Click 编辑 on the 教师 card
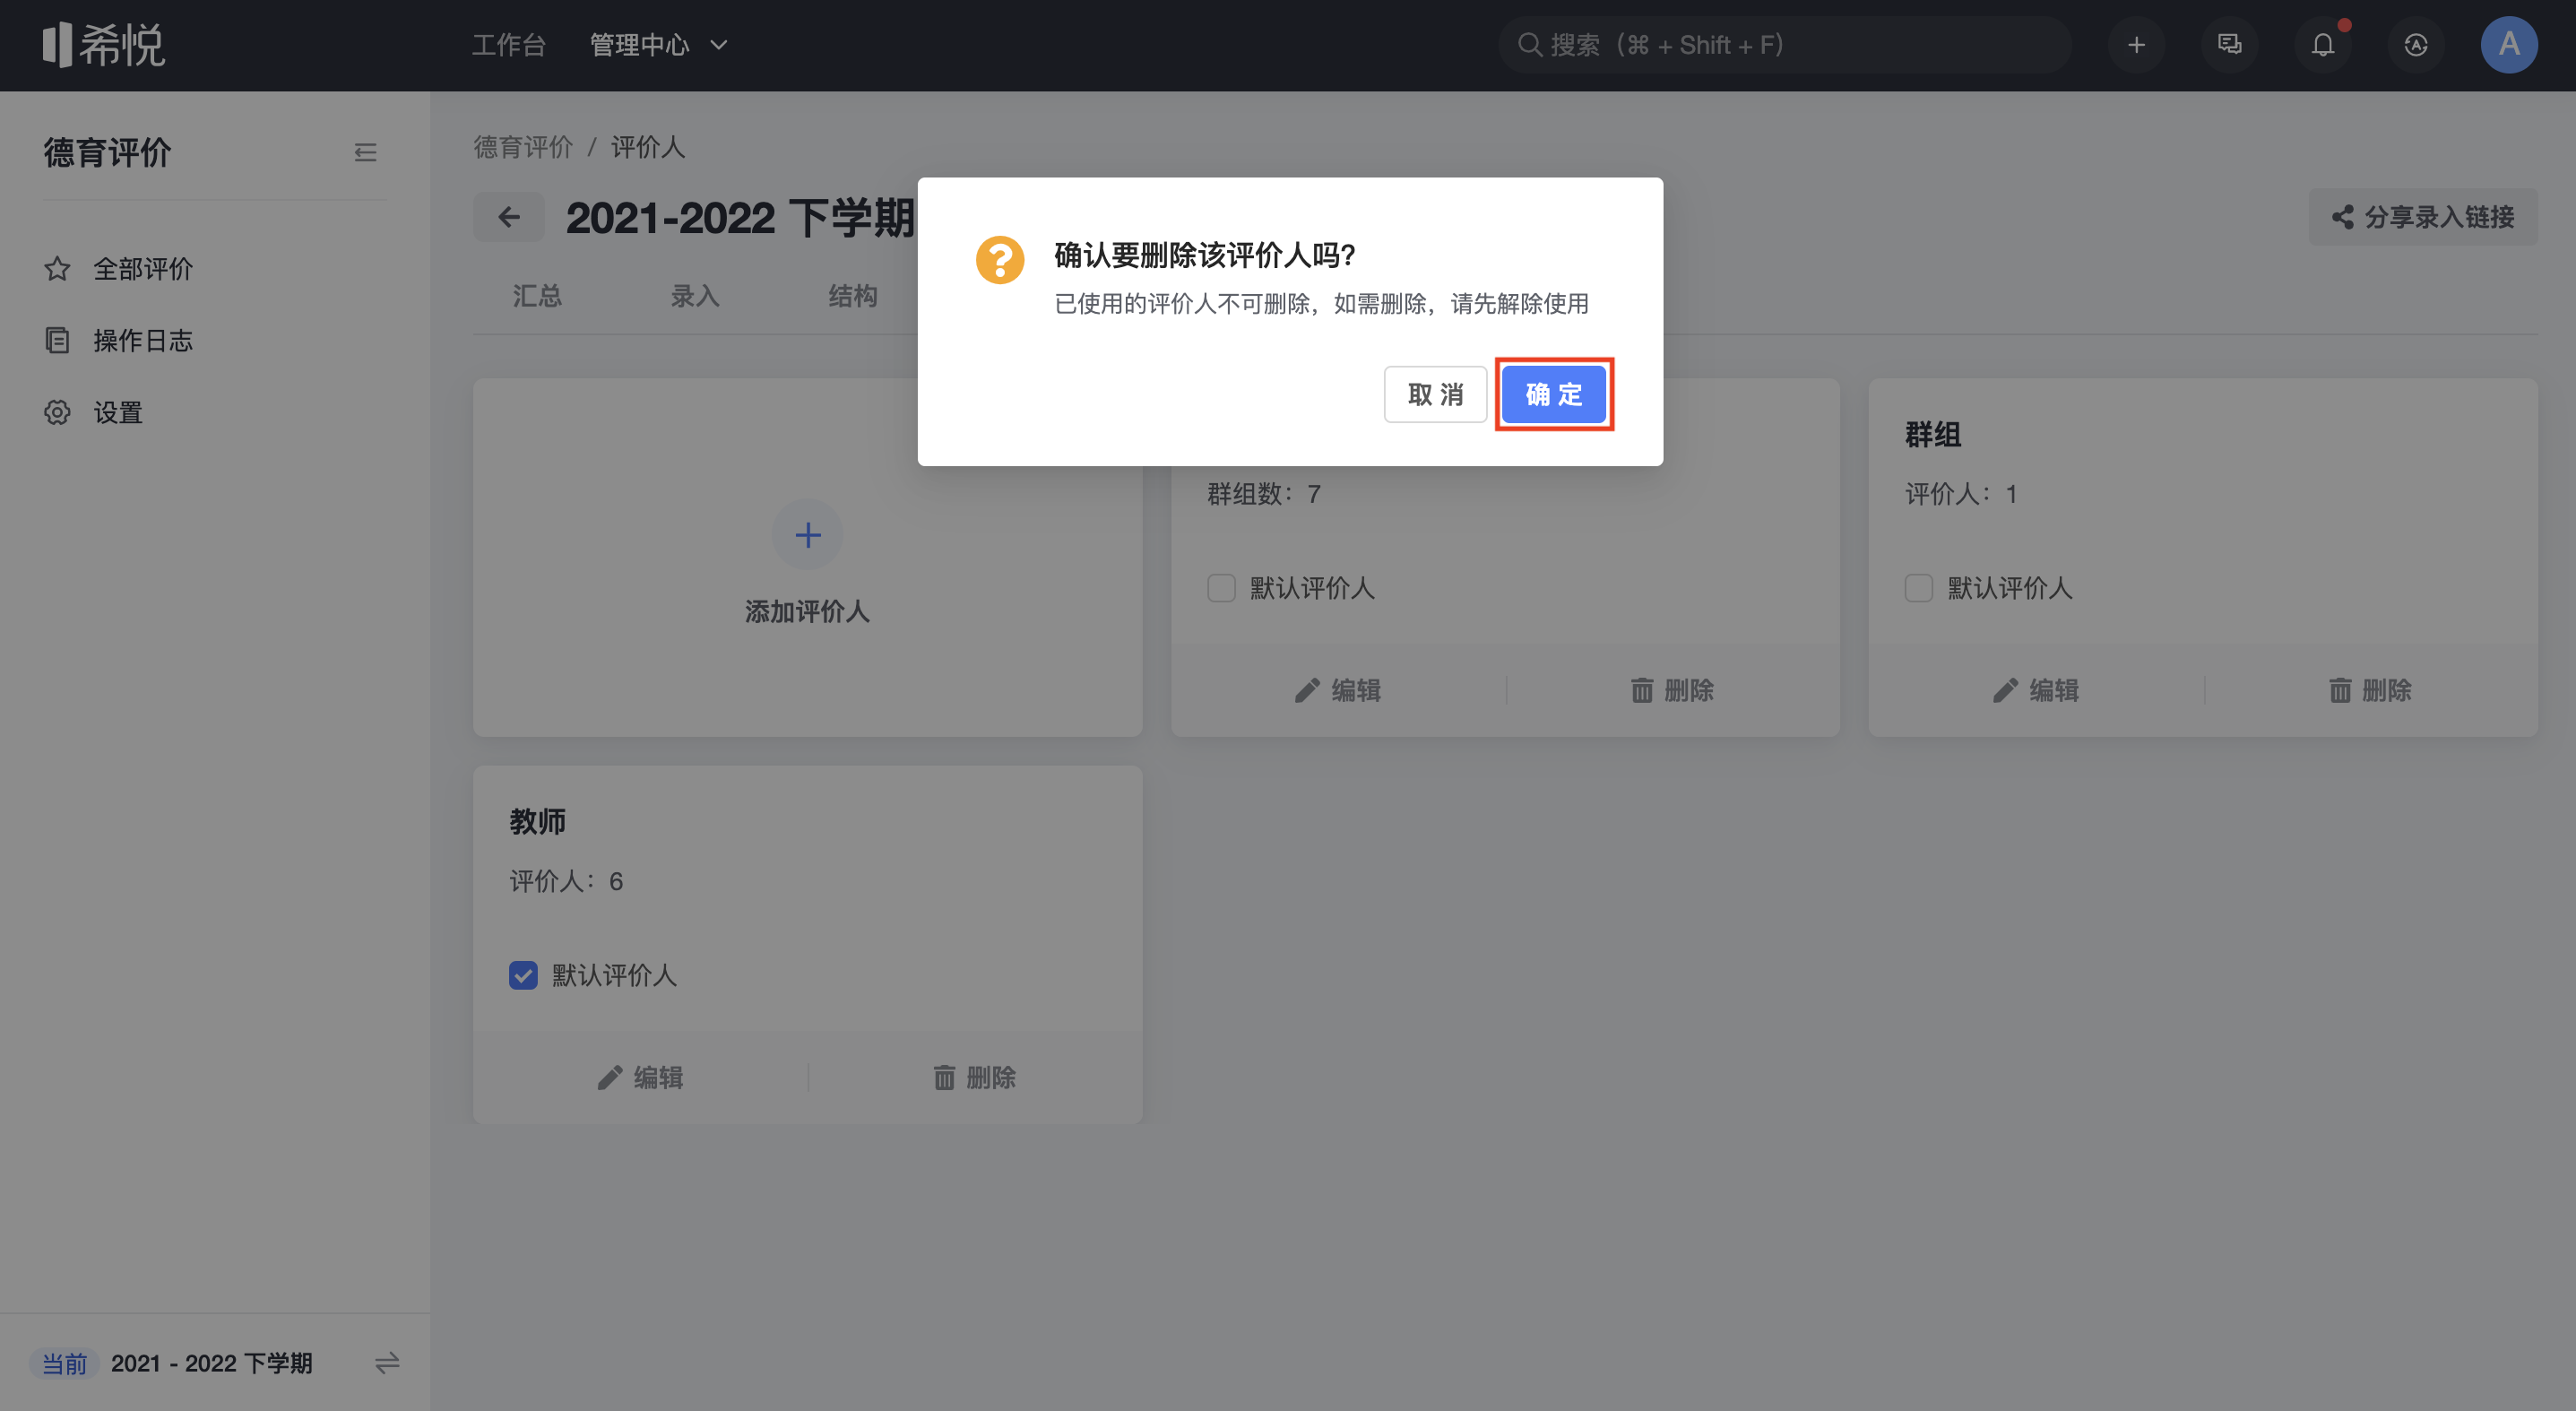 point(640,1077)
